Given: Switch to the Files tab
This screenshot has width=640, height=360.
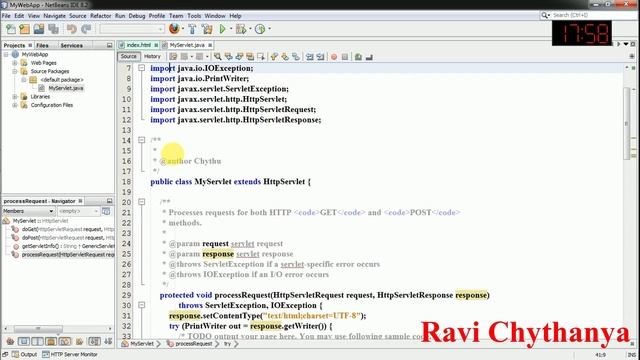Looking at the screenshot, I should tap(42, 45).
